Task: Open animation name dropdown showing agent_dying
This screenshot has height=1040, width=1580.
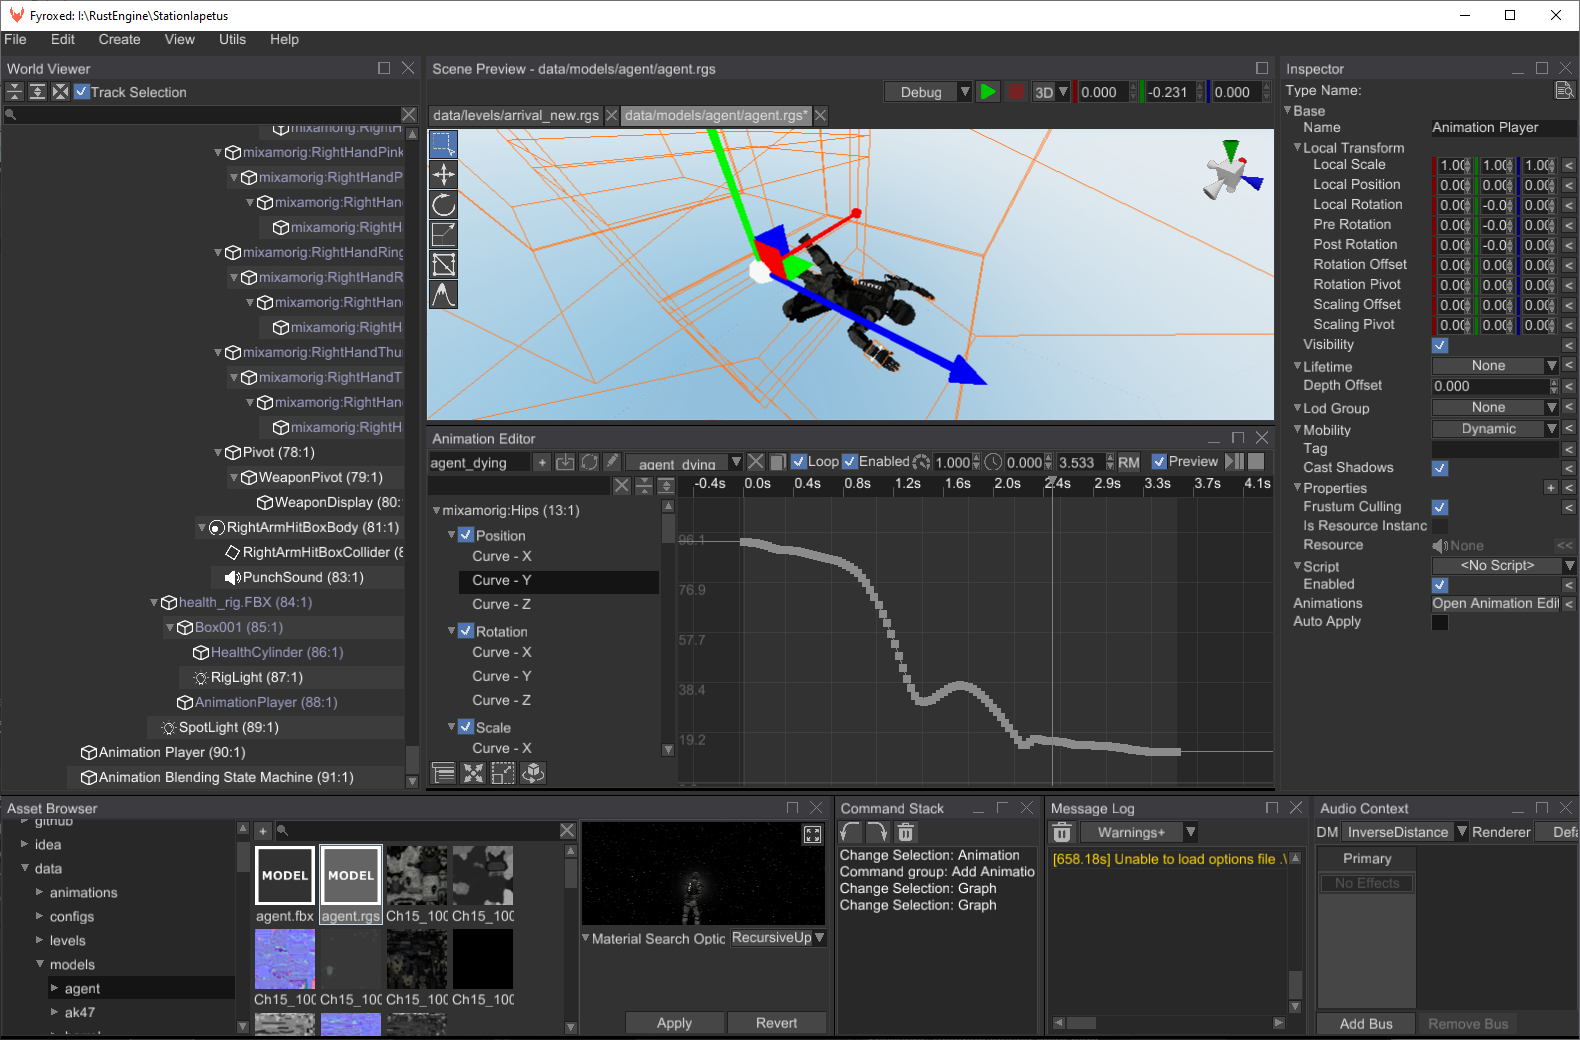Action: pyautogui.click(x=684, y=462)
